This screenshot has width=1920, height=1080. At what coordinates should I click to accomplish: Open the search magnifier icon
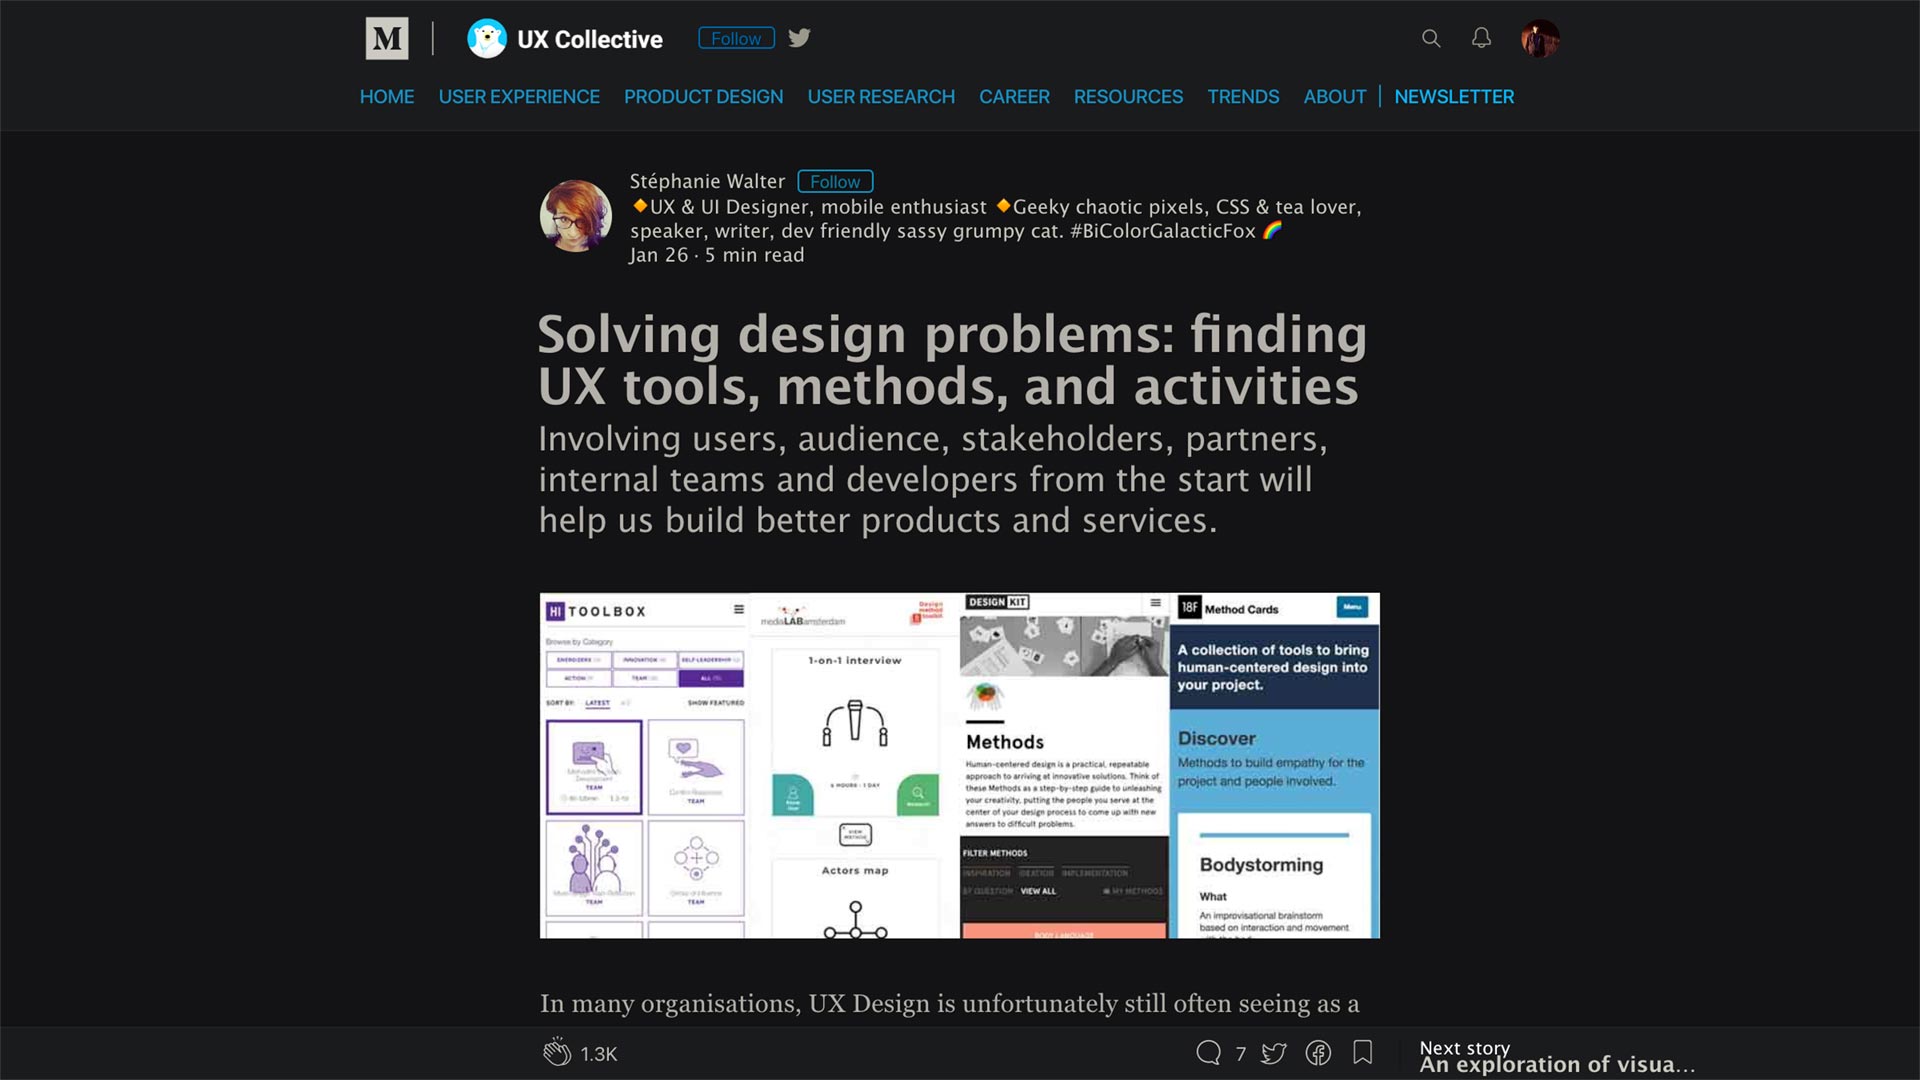(1431, 38)
